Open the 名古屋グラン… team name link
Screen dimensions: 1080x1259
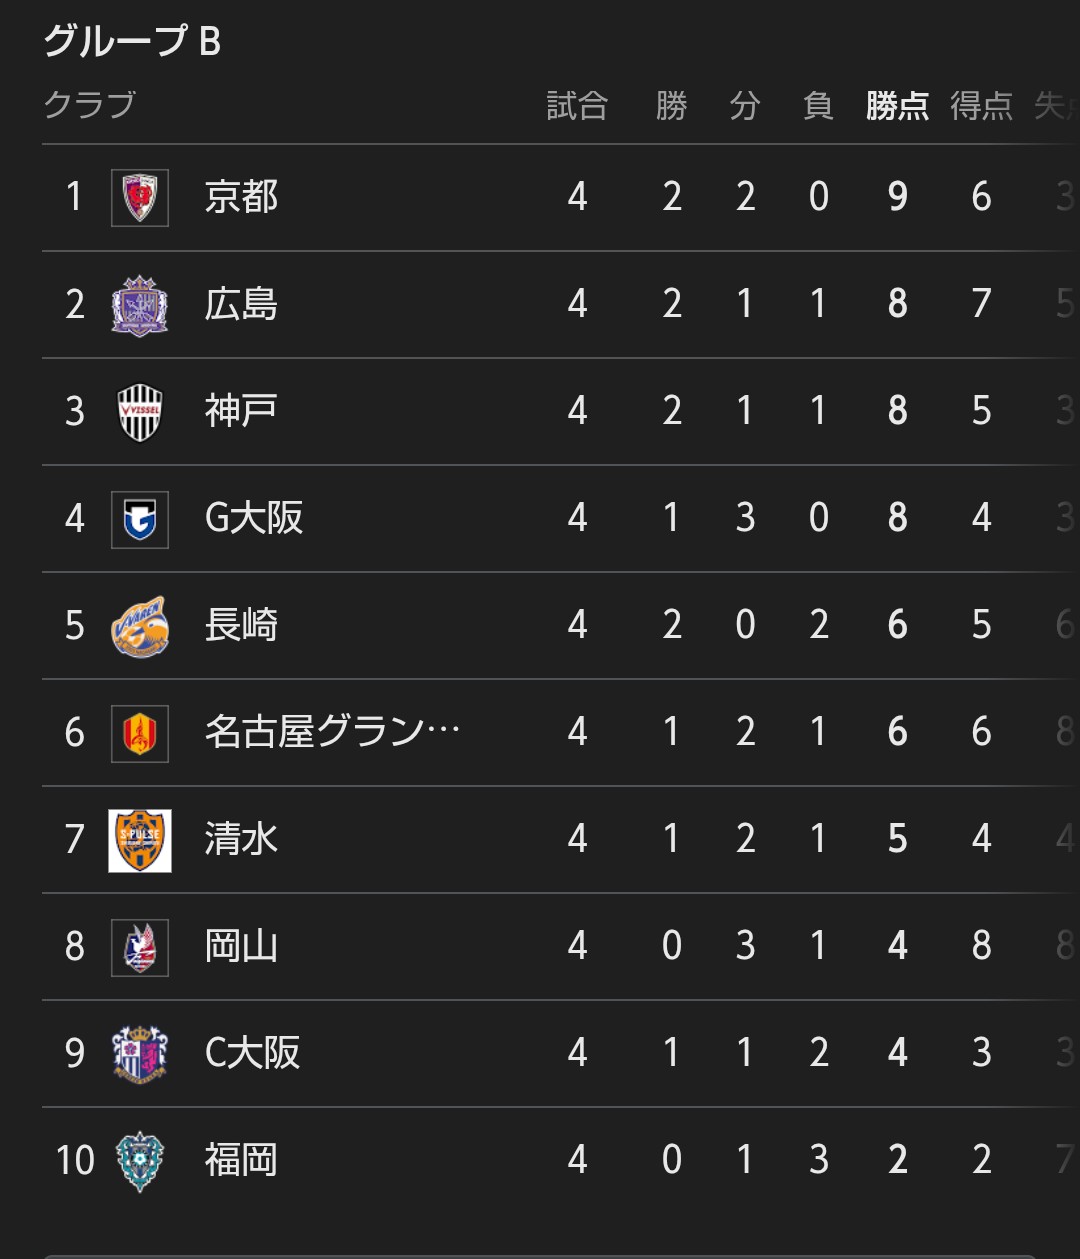point(332,733)
